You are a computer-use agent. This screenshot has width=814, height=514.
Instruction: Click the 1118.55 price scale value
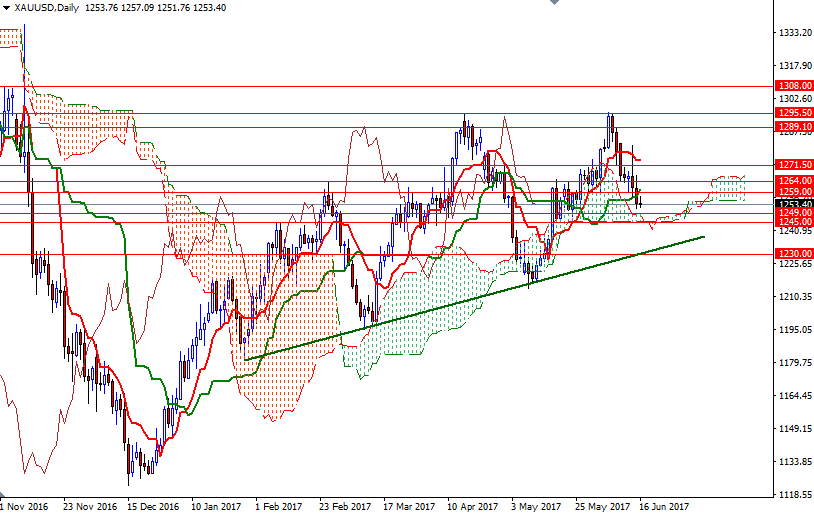tap(793, 494)
